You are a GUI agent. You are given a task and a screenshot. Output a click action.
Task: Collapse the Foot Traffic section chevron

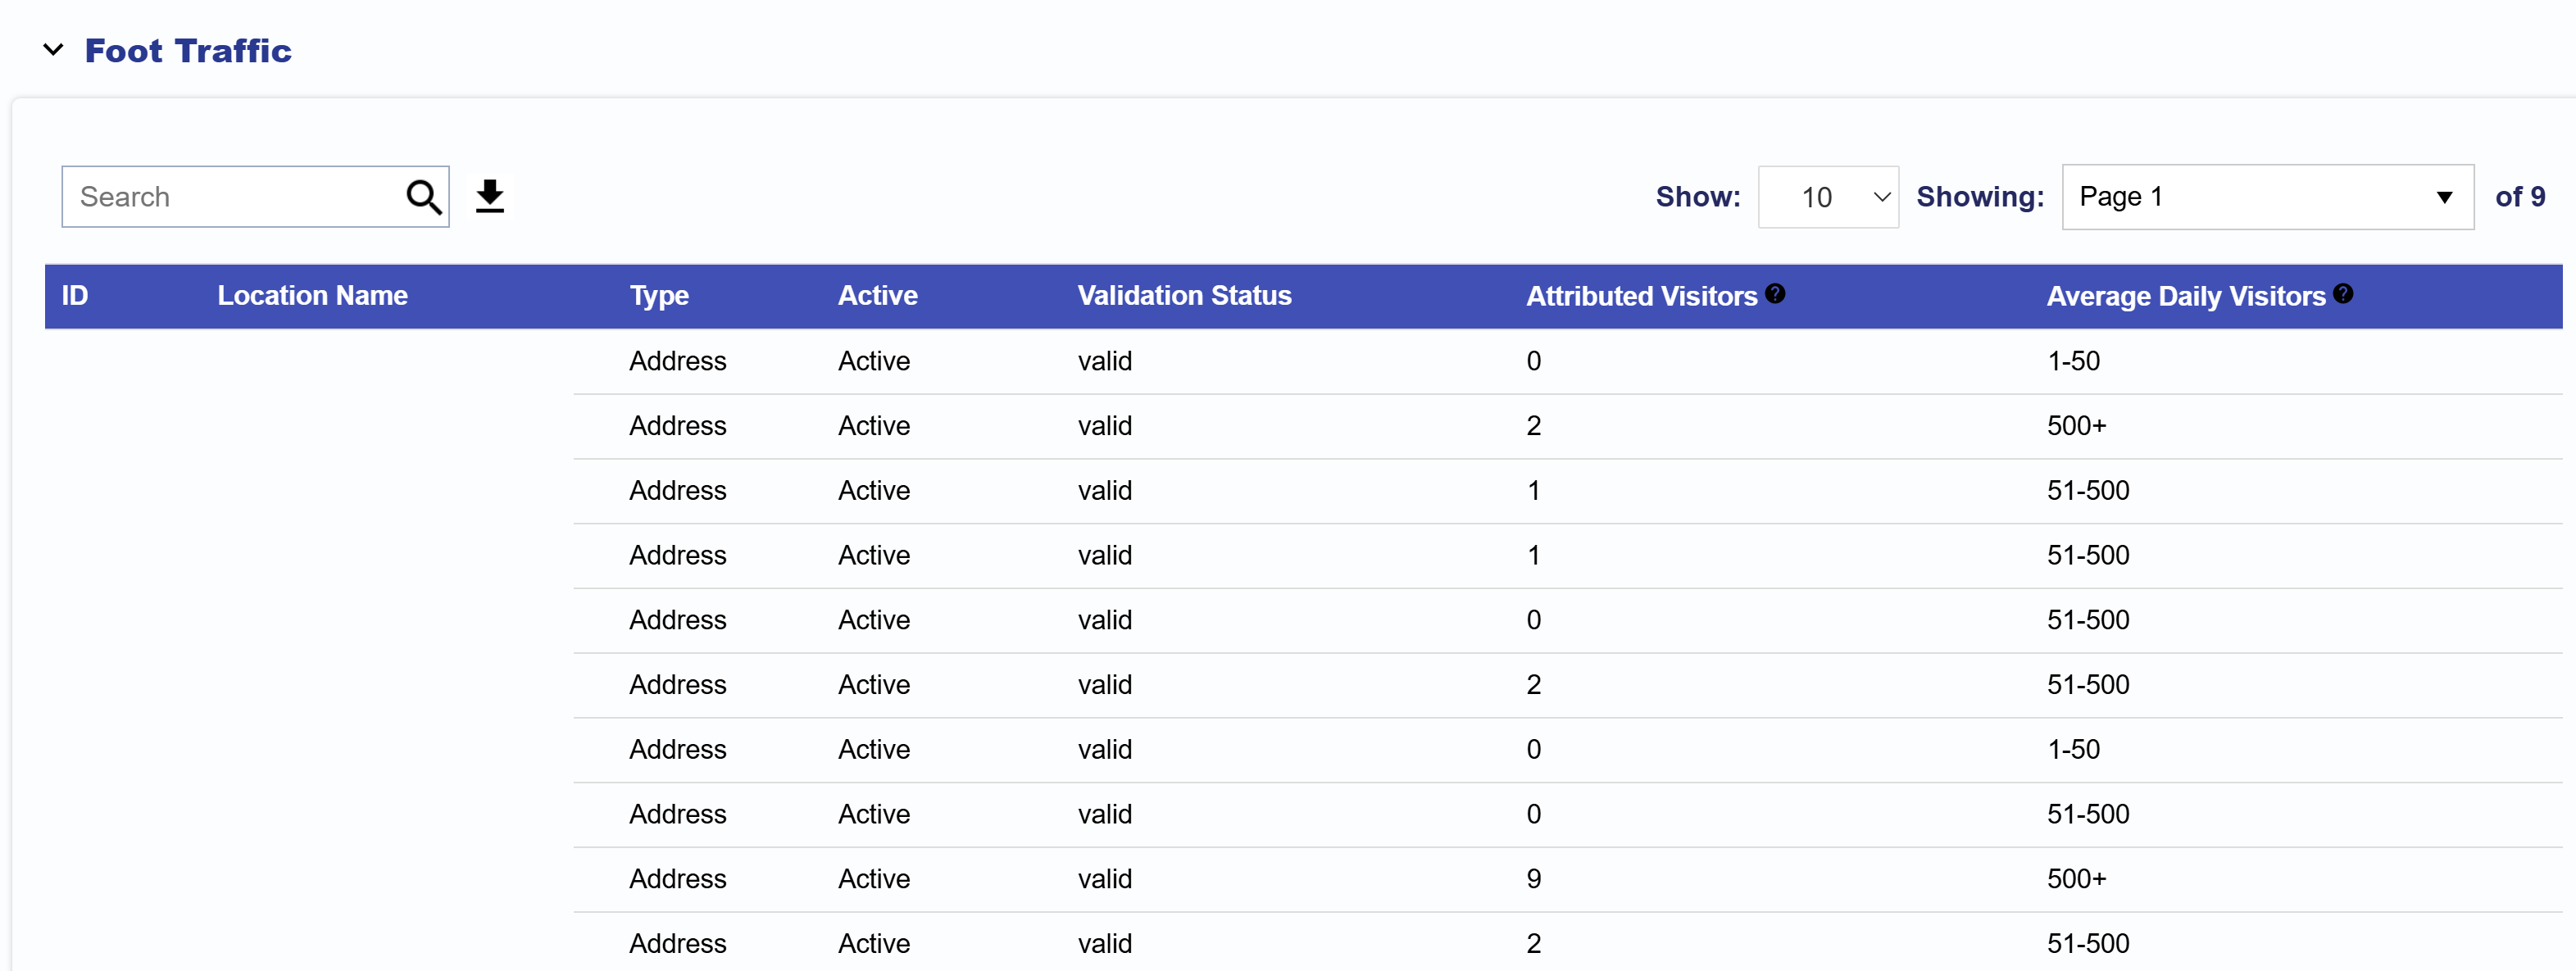tap(54, 50)
